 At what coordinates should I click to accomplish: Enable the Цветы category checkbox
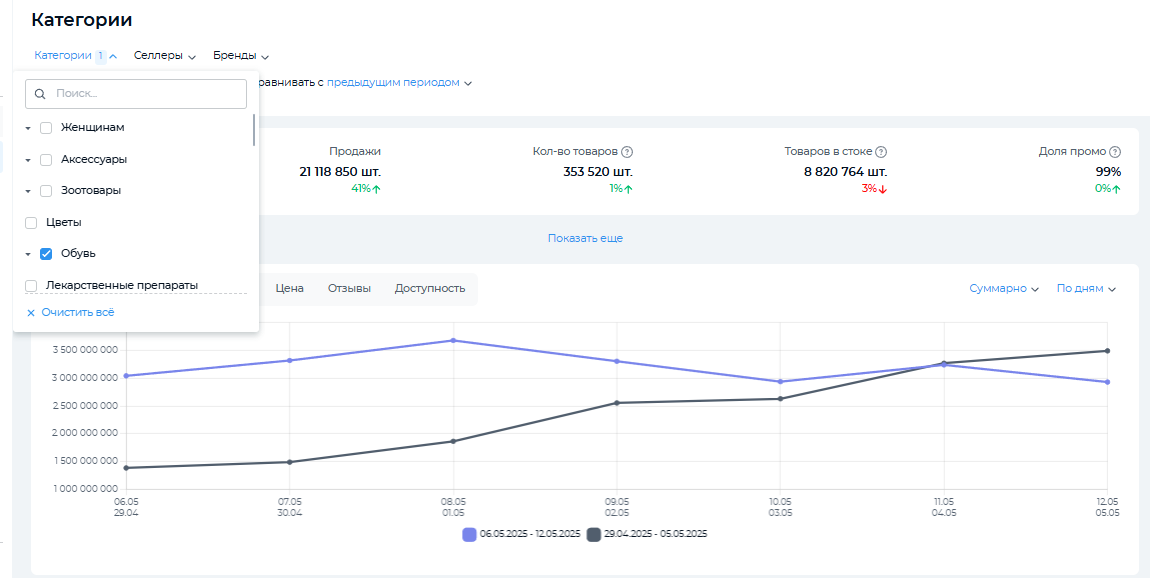coord(31,223)
